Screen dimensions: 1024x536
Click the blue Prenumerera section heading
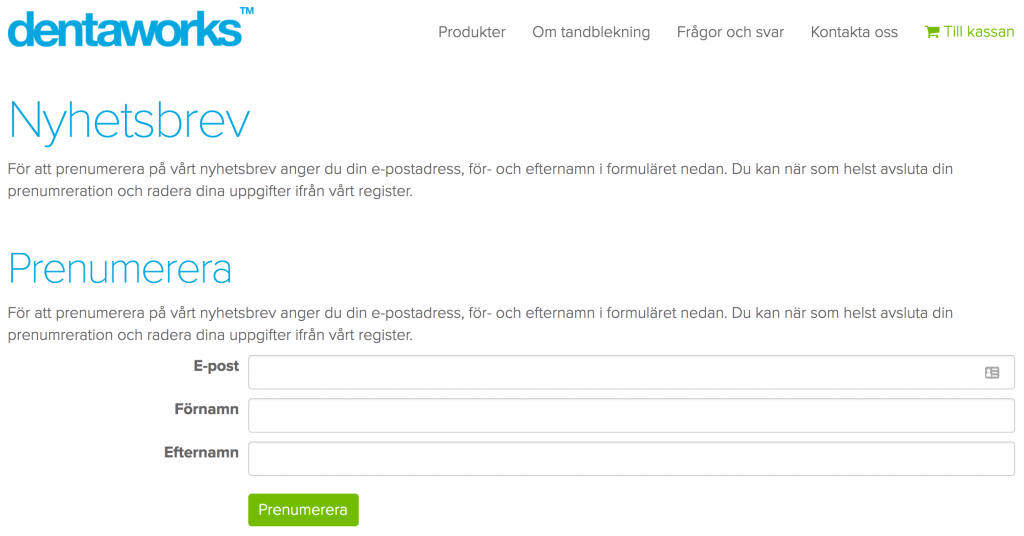click(x=120, y=269)
